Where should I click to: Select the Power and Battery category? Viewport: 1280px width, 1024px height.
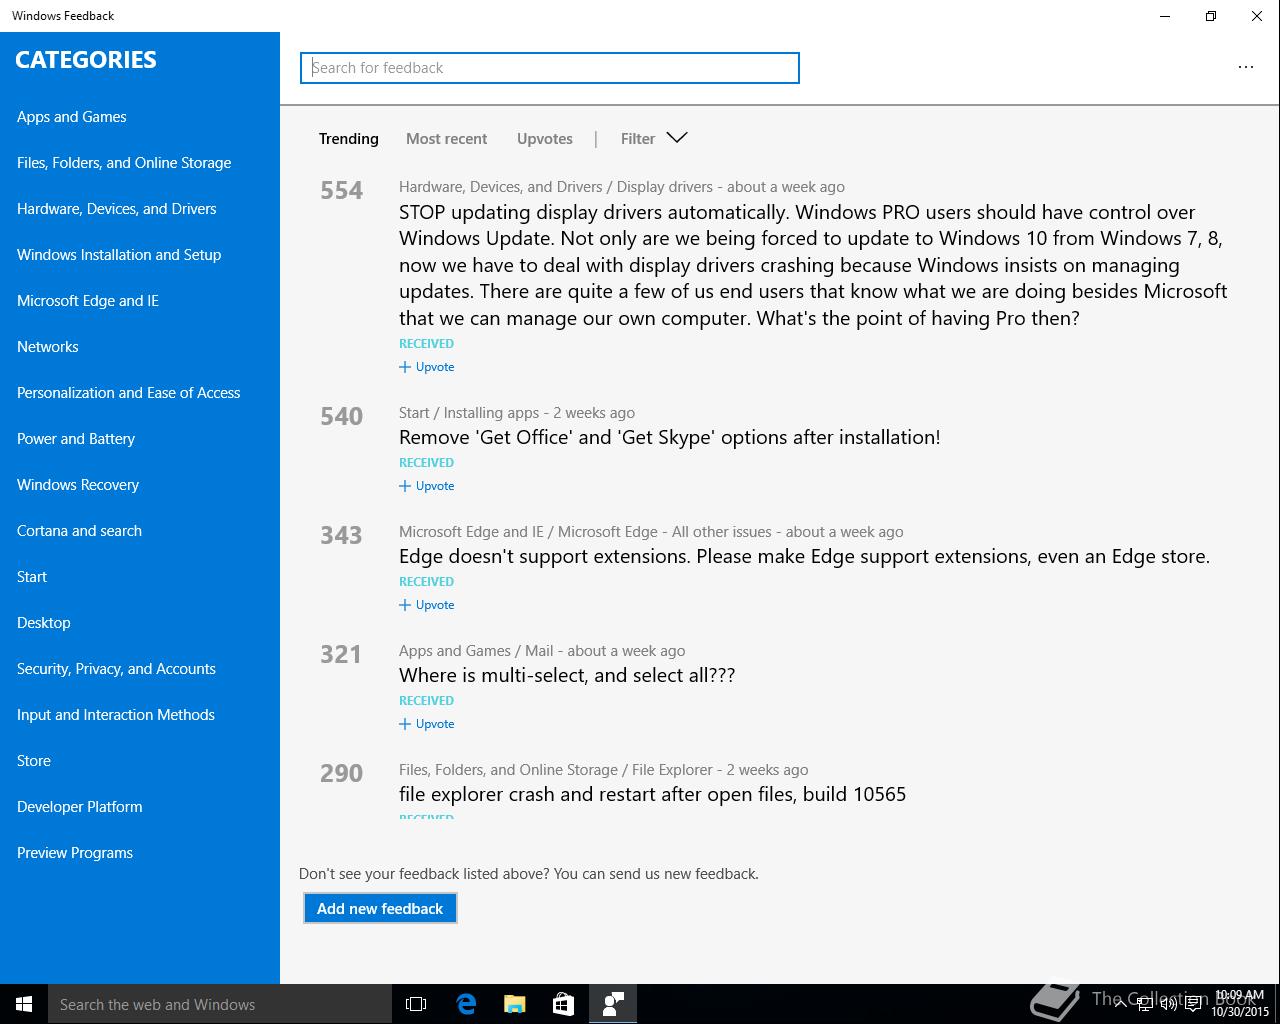(x=76, y=439)
